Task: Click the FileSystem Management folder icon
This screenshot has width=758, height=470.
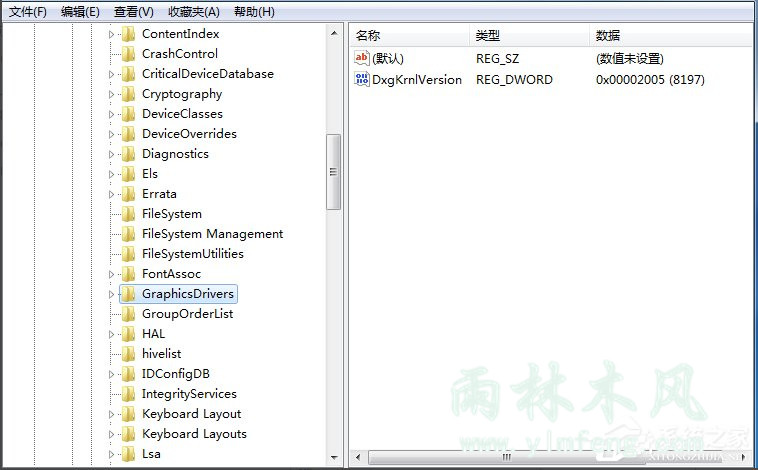Action: pyautogui.click(x=128, y=234)
